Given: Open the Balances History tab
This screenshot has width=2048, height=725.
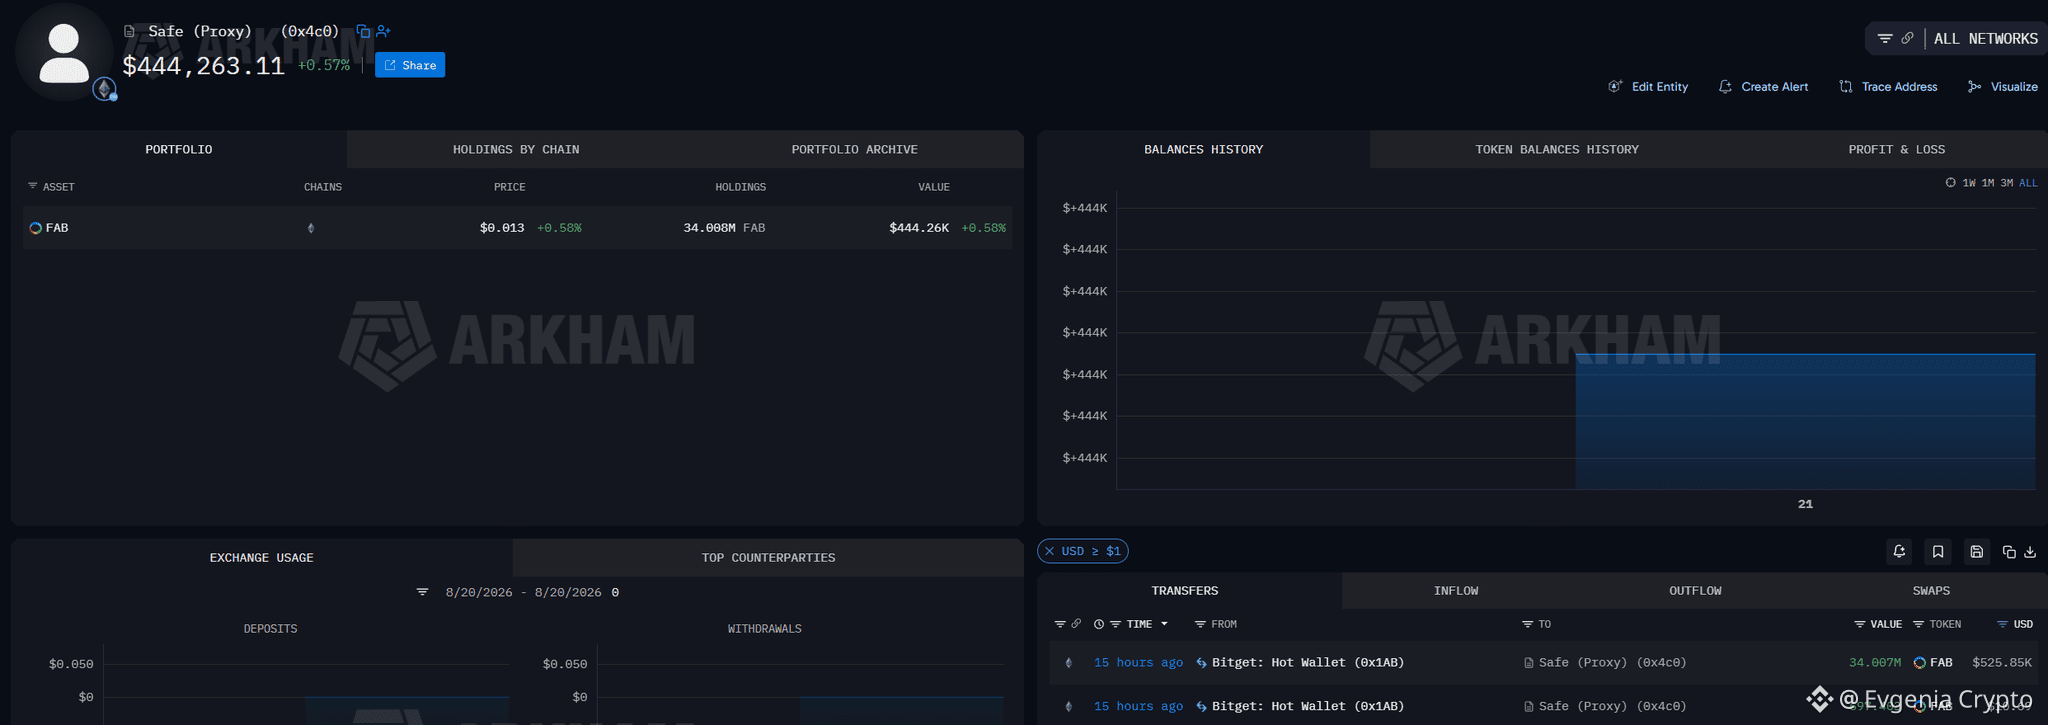Looking at the screenshot, I should click(1203, 149).
